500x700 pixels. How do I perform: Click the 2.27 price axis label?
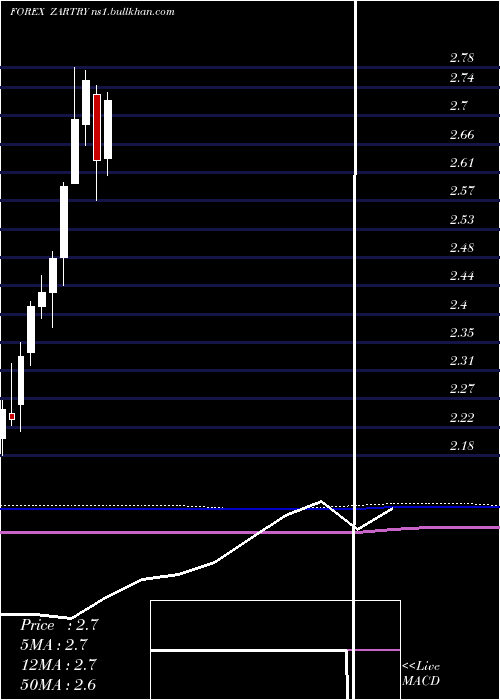pyautogui.click(x=462, y=389)
